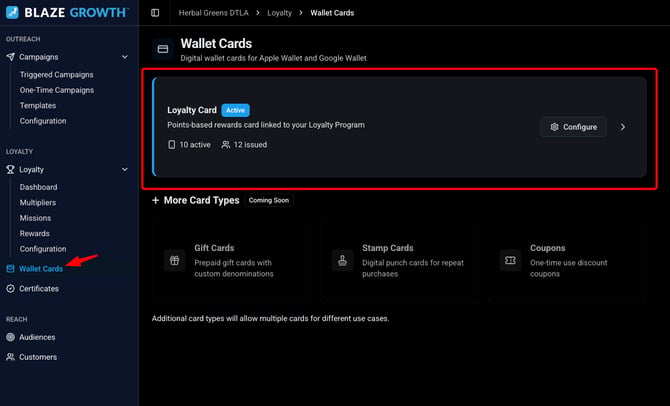Viewport: 670px width, 406px height.
Task: Click the Audiences target icon
Action: point(11,337)
